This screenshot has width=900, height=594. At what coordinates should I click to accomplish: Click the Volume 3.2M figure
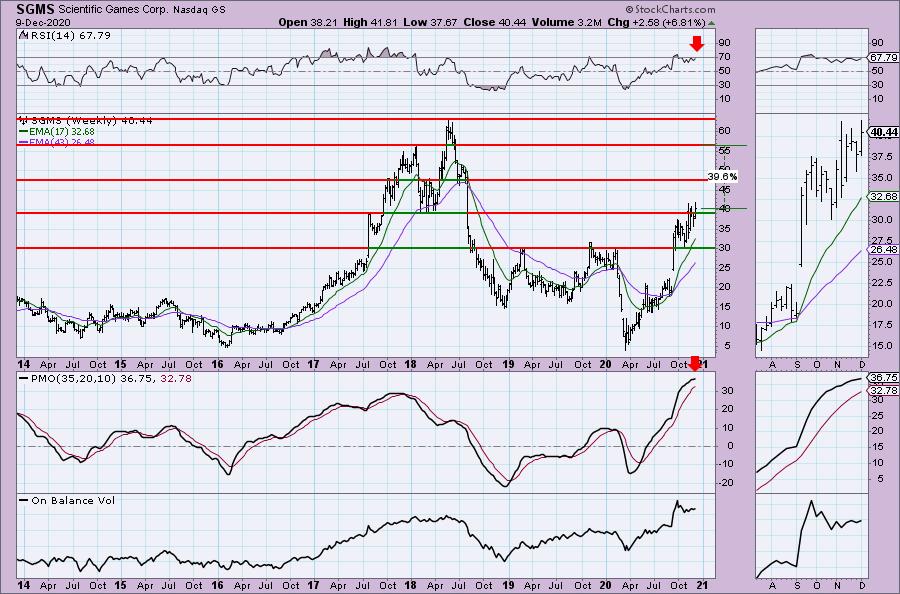(567, 22)
